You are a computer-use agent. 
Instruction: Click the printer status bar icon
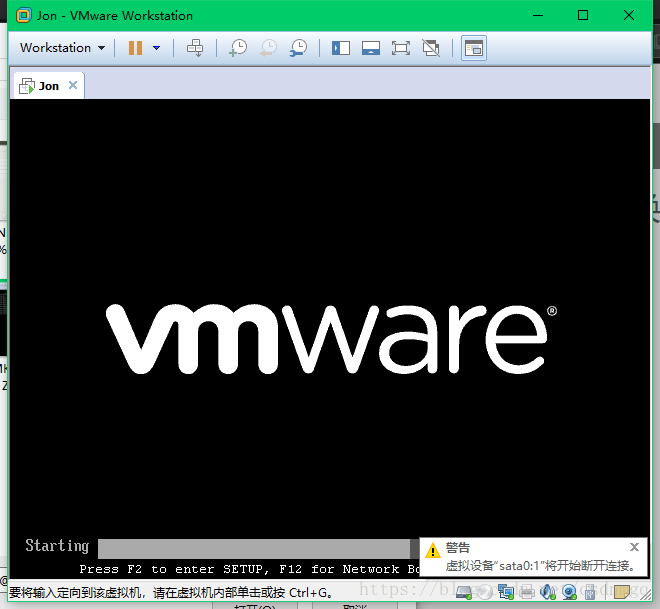(x=527, y=592)
